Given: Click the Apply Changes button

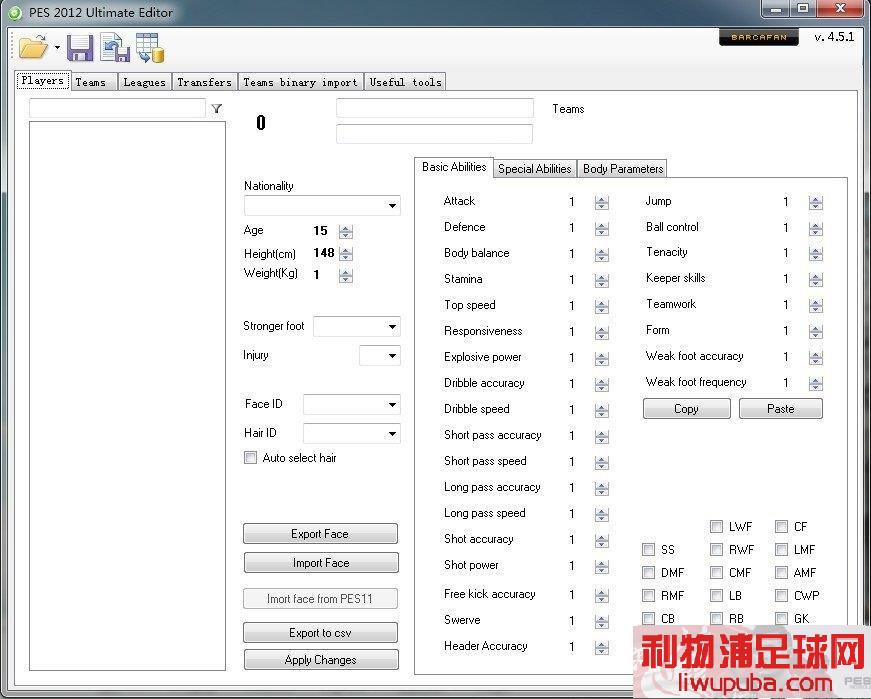Looking at the screenshot, I should pos(321,660).
